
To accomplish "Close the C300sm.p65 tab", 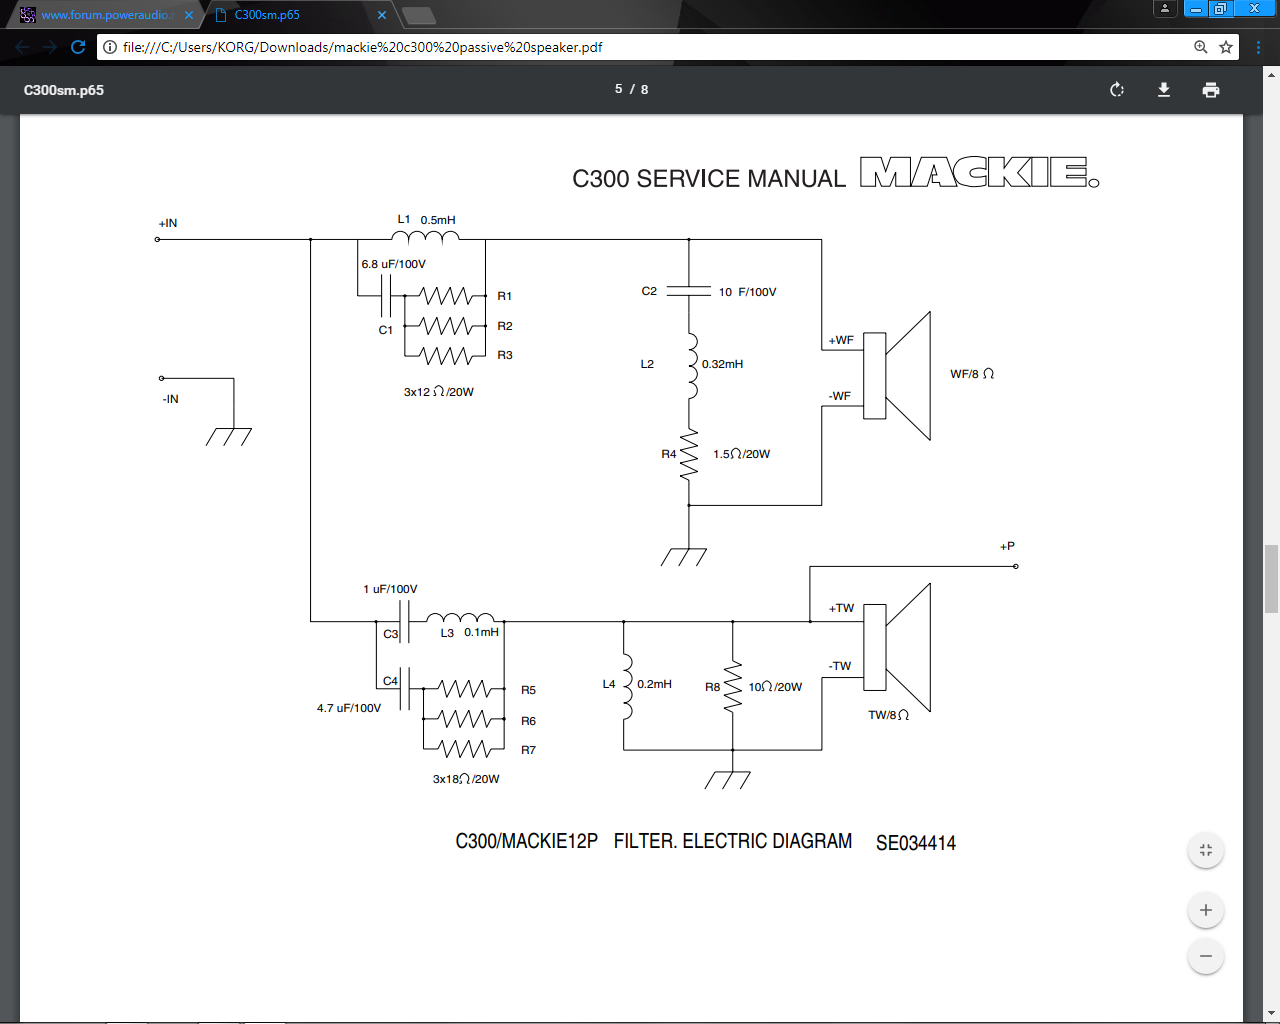I will (x=381, y=15).
